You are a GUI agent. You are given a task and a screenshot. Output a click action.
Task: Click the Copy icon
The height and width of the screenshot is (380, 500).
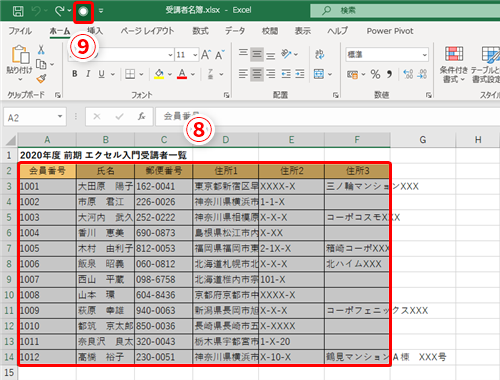[41, 64]
